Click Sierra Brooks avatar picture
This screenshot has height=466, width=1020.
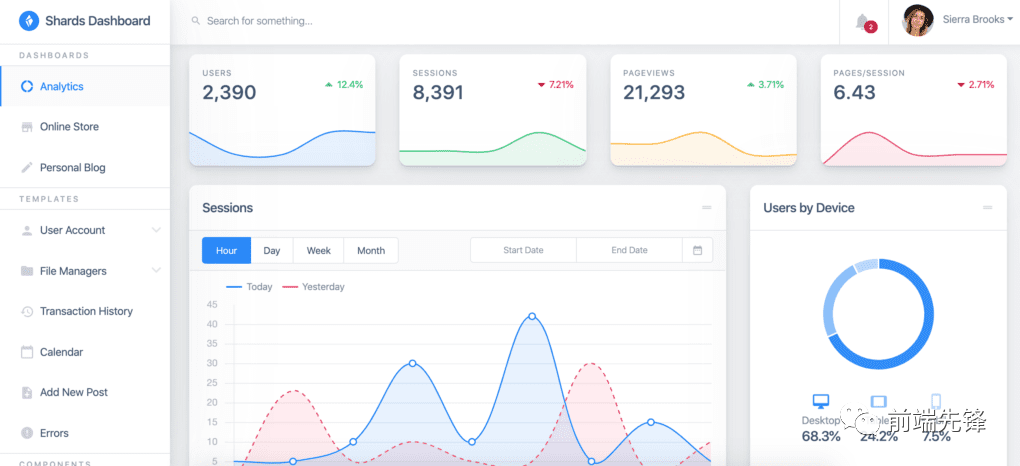918,21
